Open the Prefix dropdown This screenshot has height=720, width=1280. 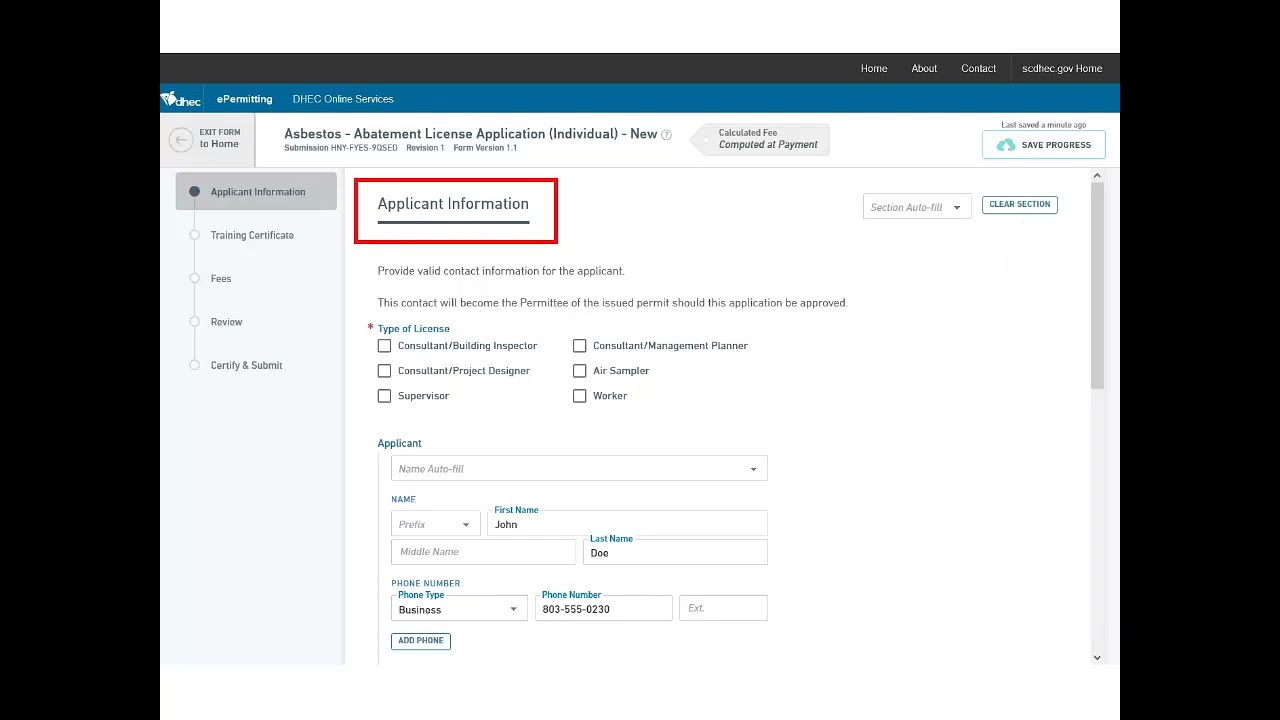coord(435,525)
